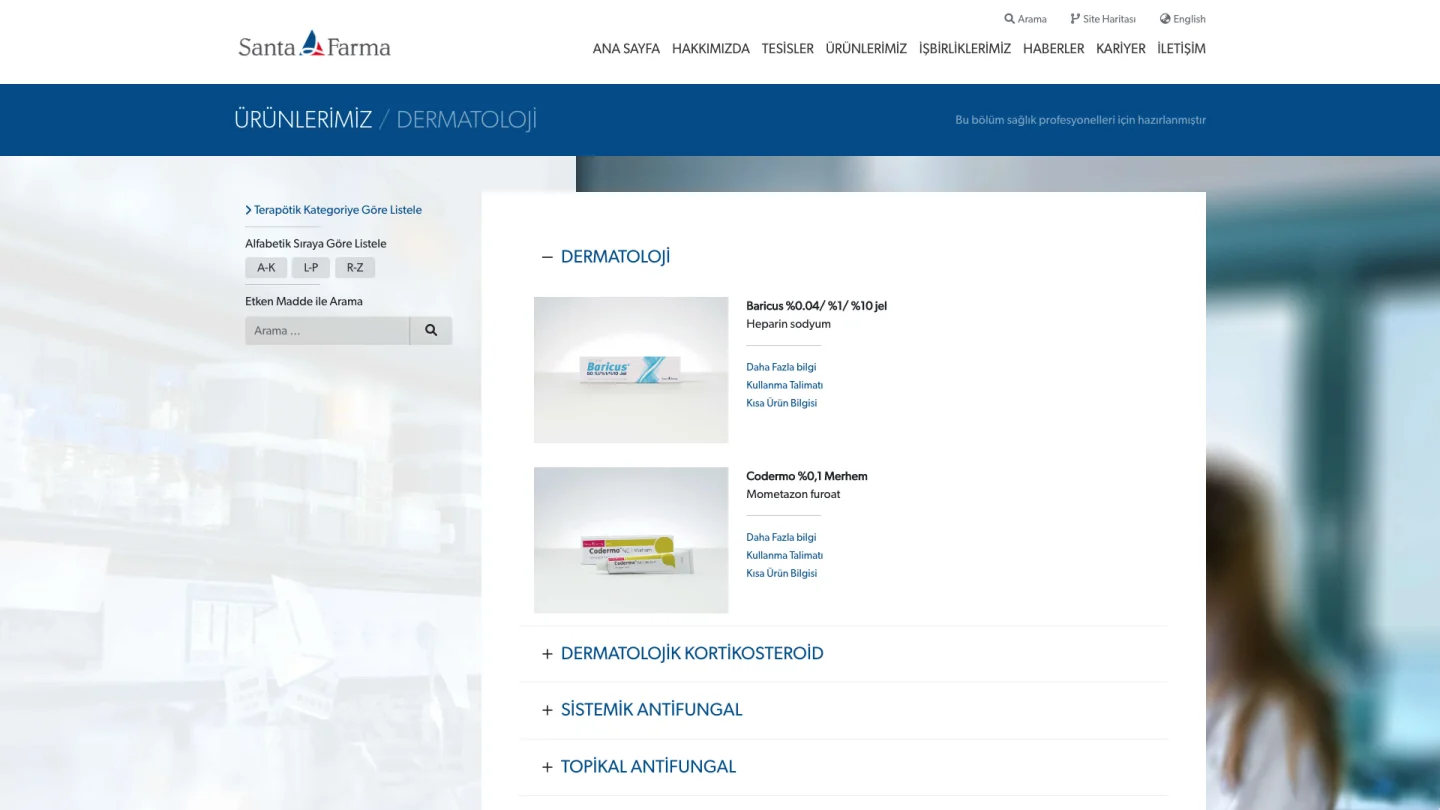Click Daha Fazla bilgi for Baricus
Screen dimensions: 1440x810
point(781,367)
